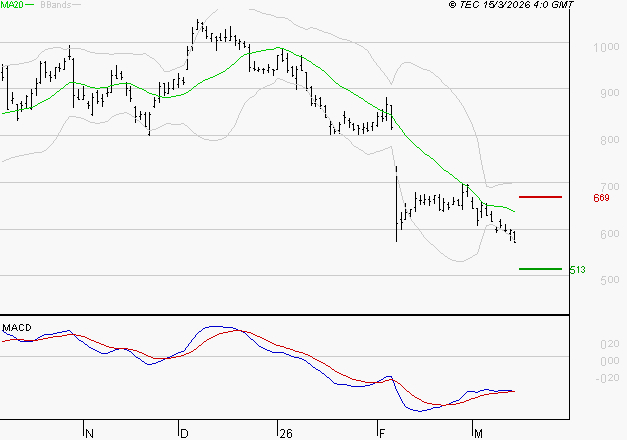Click the 500 price axis label
Image resolution: width=627 pixels, height=440 pixels.
(610, 280)
